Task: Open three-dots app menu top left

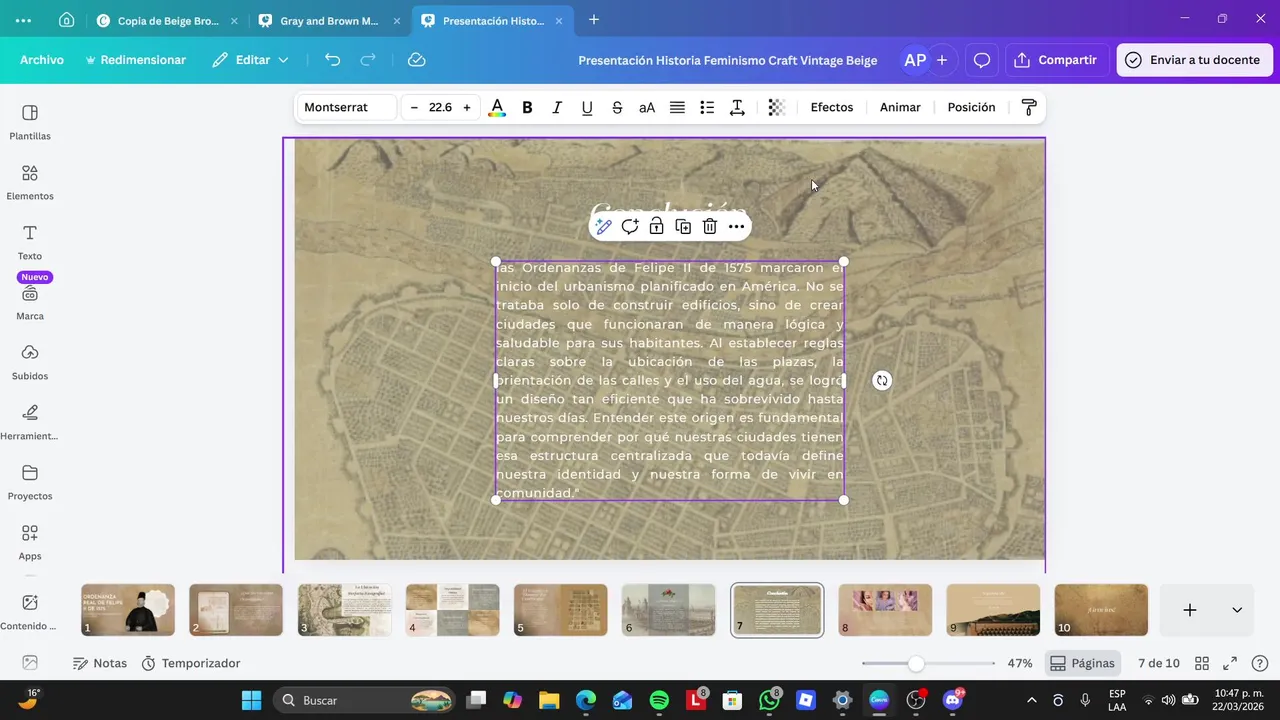Action: coord(23,20)
